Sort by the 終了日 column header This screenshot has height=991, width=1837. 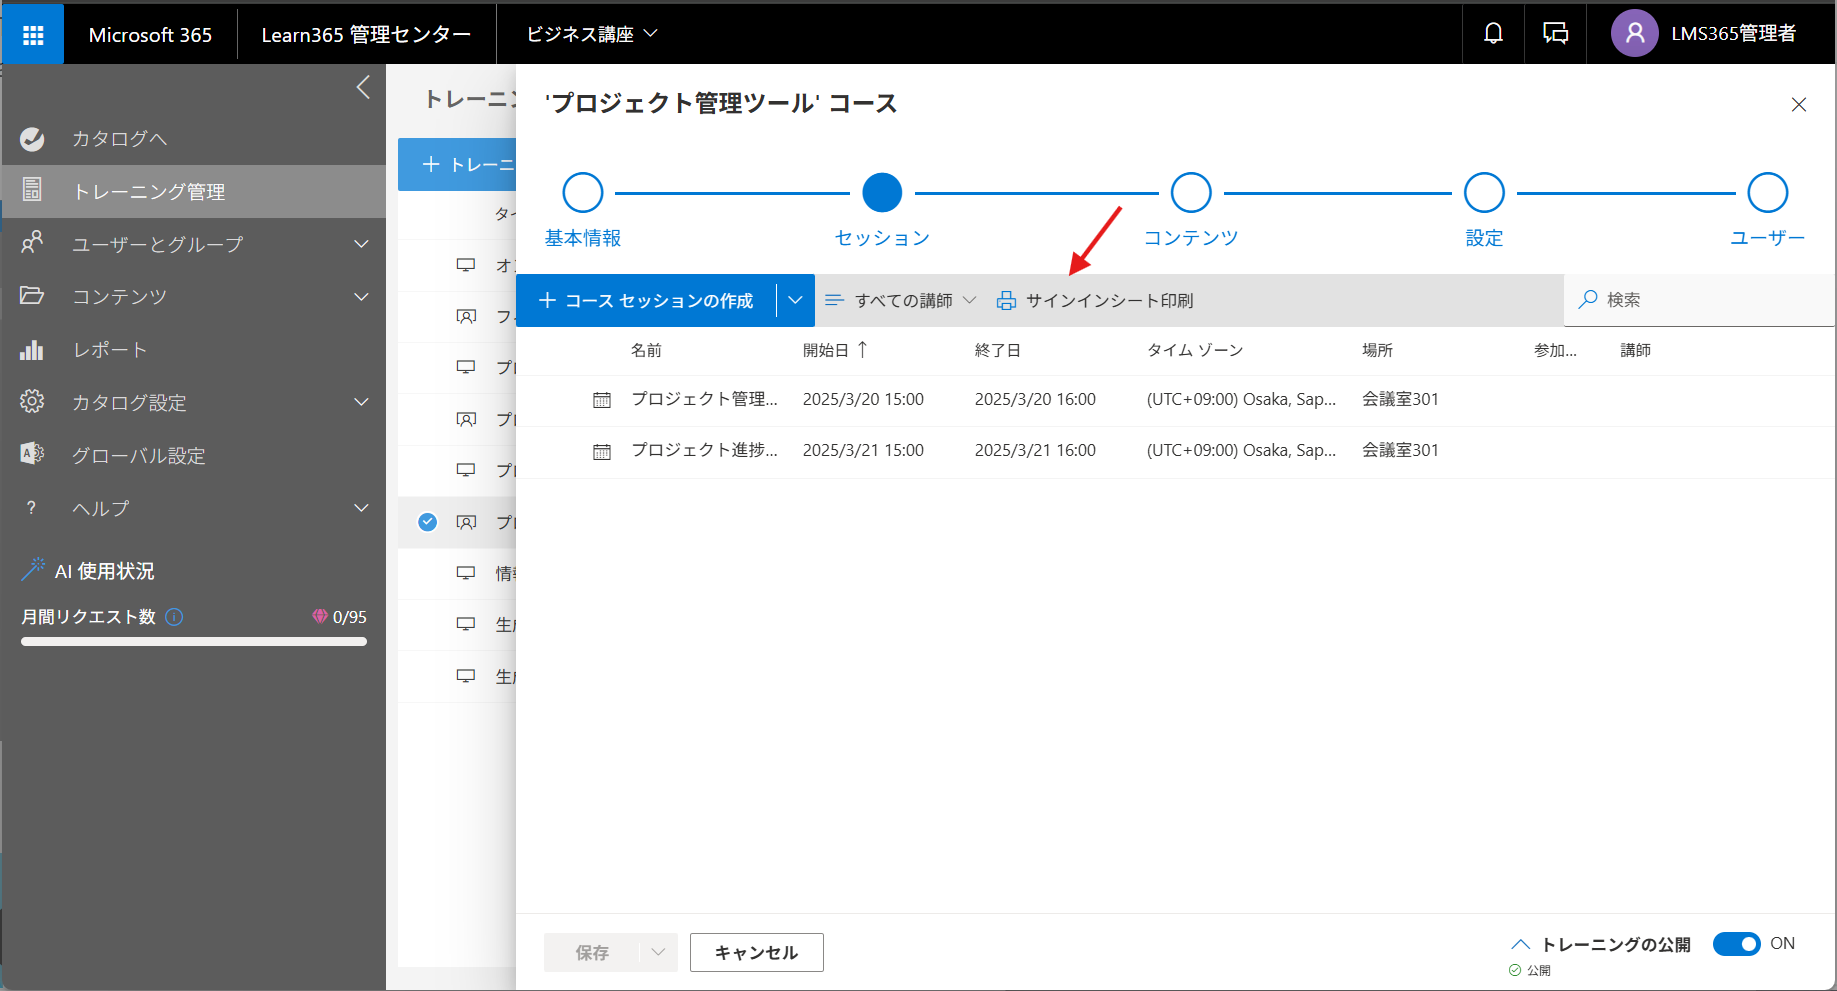click(997, 350)
